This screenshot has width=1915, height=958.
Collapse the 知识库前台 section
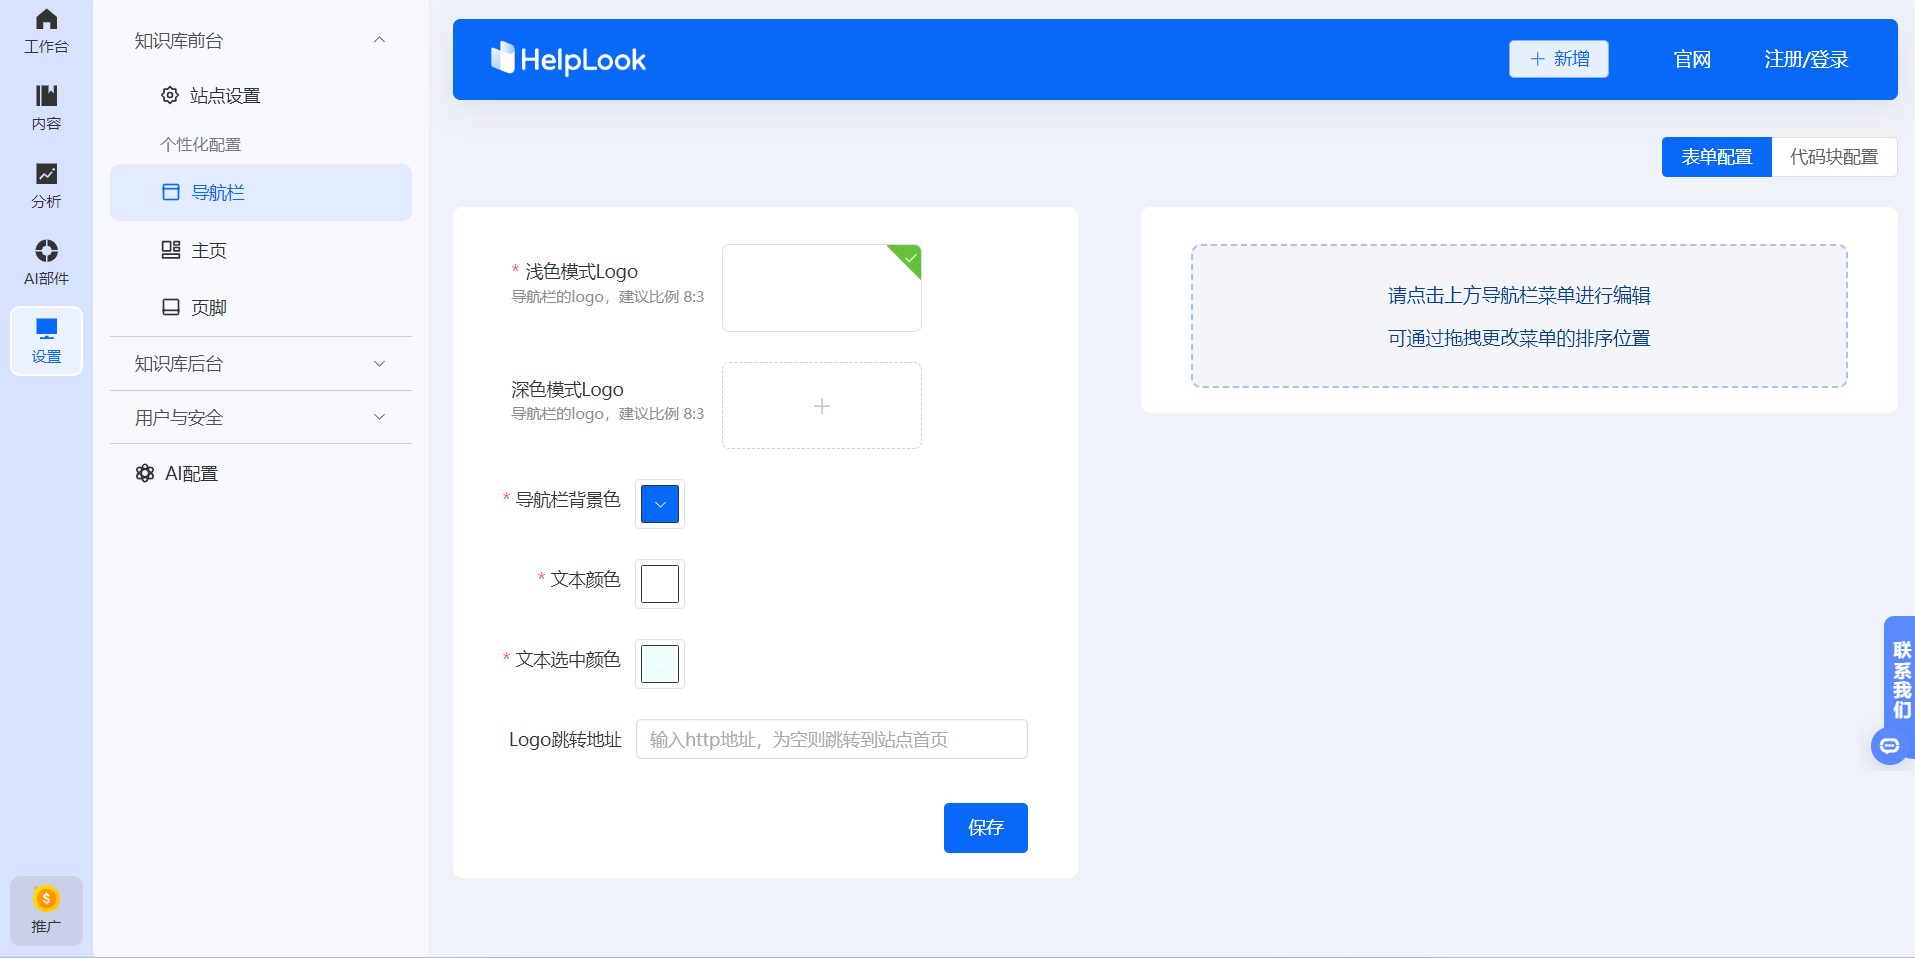point(378,39)
